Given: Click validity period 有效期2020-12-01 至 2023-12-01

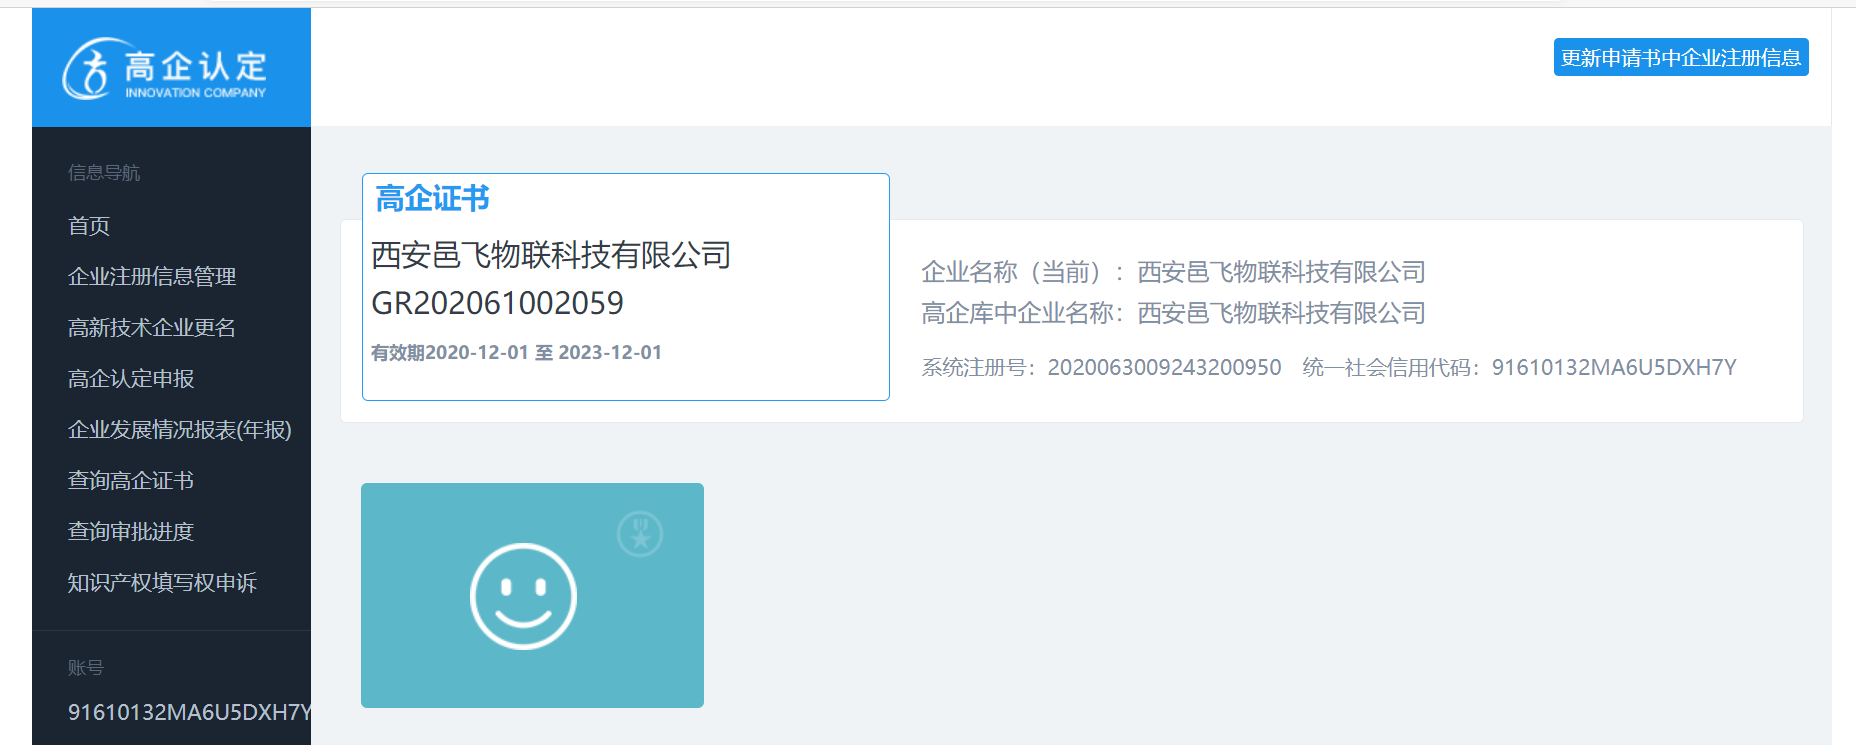Looking at the screenshot, I should 516,353.
